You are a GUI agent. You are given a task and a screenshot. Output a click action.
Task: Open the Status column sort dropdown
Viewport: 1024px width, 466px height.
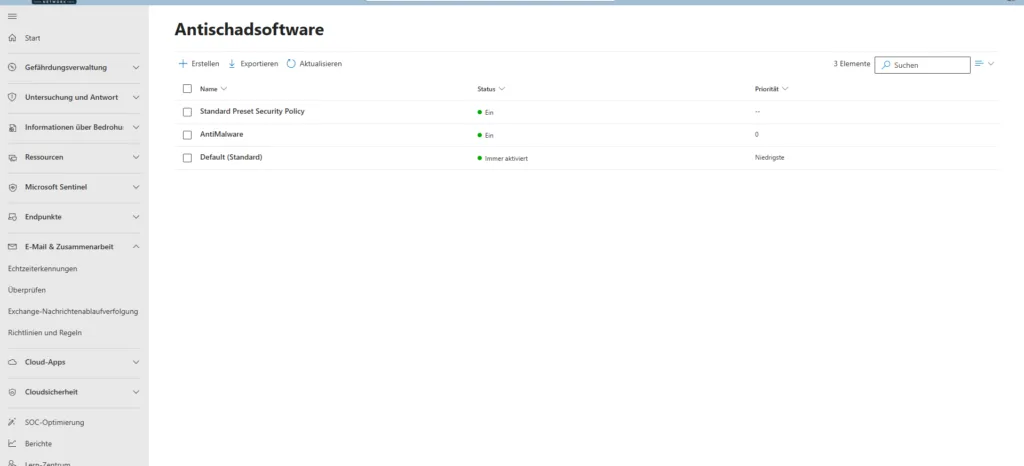click(501, 89)
